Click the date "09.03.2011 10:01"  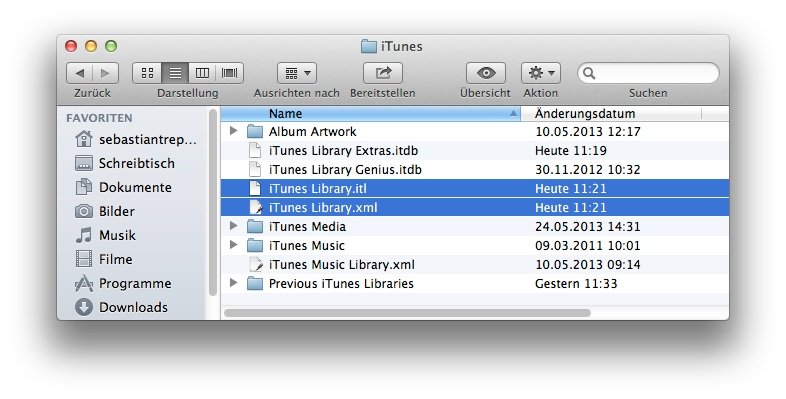(588, 246)
